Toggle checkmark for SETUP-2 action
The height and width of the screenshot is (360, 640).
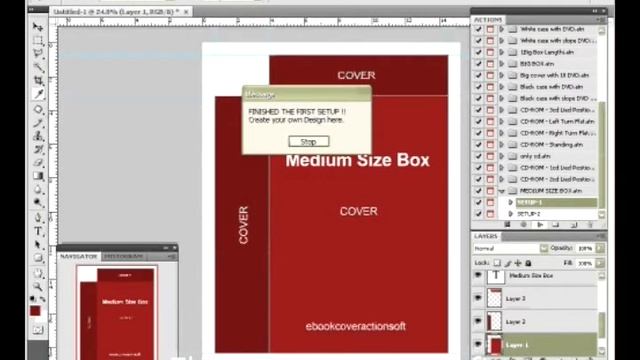(478, 214)
